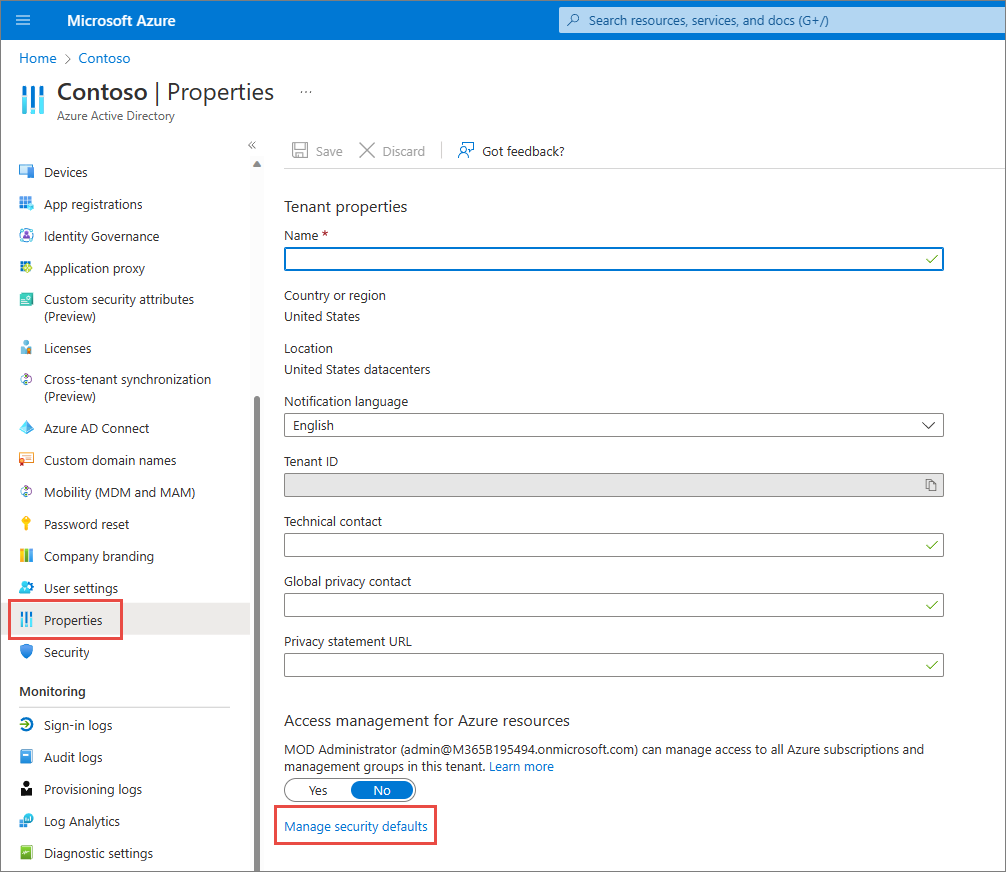The height and width of the screenshot is (872, 1006).
Task: Click the Company branding icon
Action: pyautogui.click(x=26, y=555)
